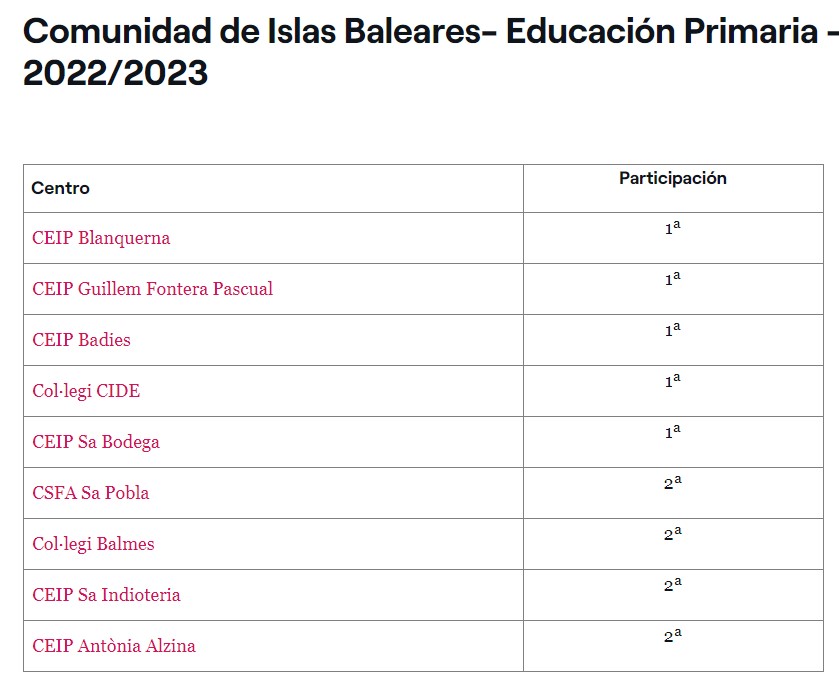Viewport: 839px width, 689px height.
Task: Click the Participación column header
Action: (673, 178)
